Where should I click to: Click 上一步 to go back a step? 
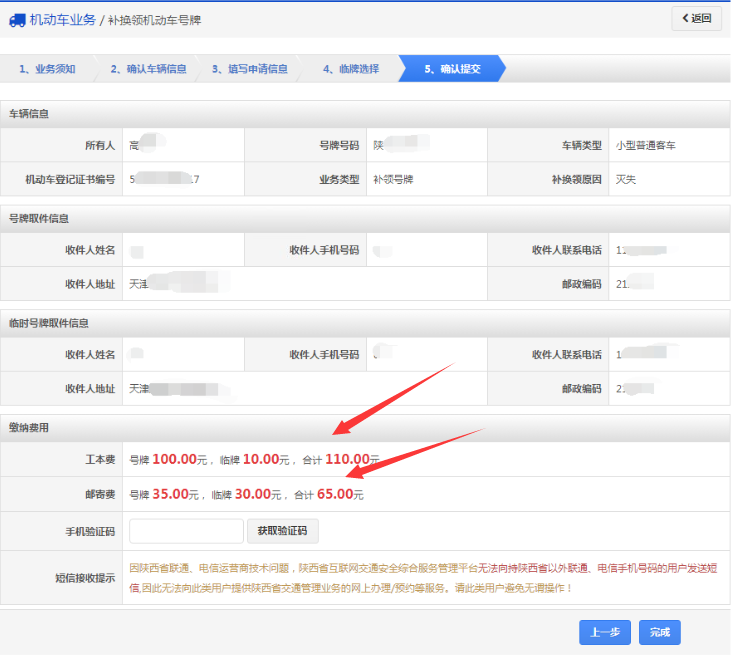(x=604, y=632)
